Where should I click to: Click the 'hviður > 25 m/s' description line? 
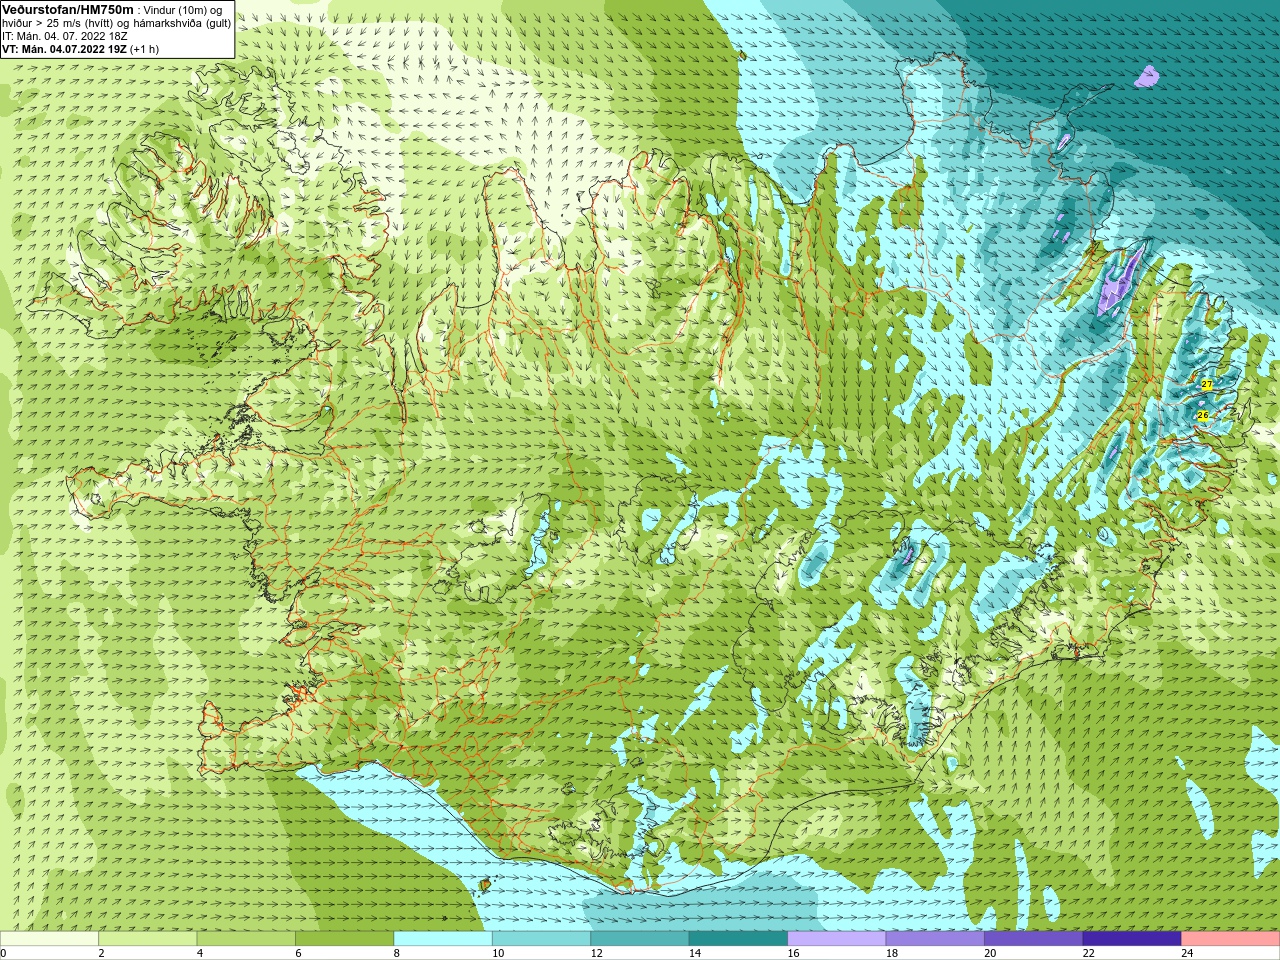point(116,23)
